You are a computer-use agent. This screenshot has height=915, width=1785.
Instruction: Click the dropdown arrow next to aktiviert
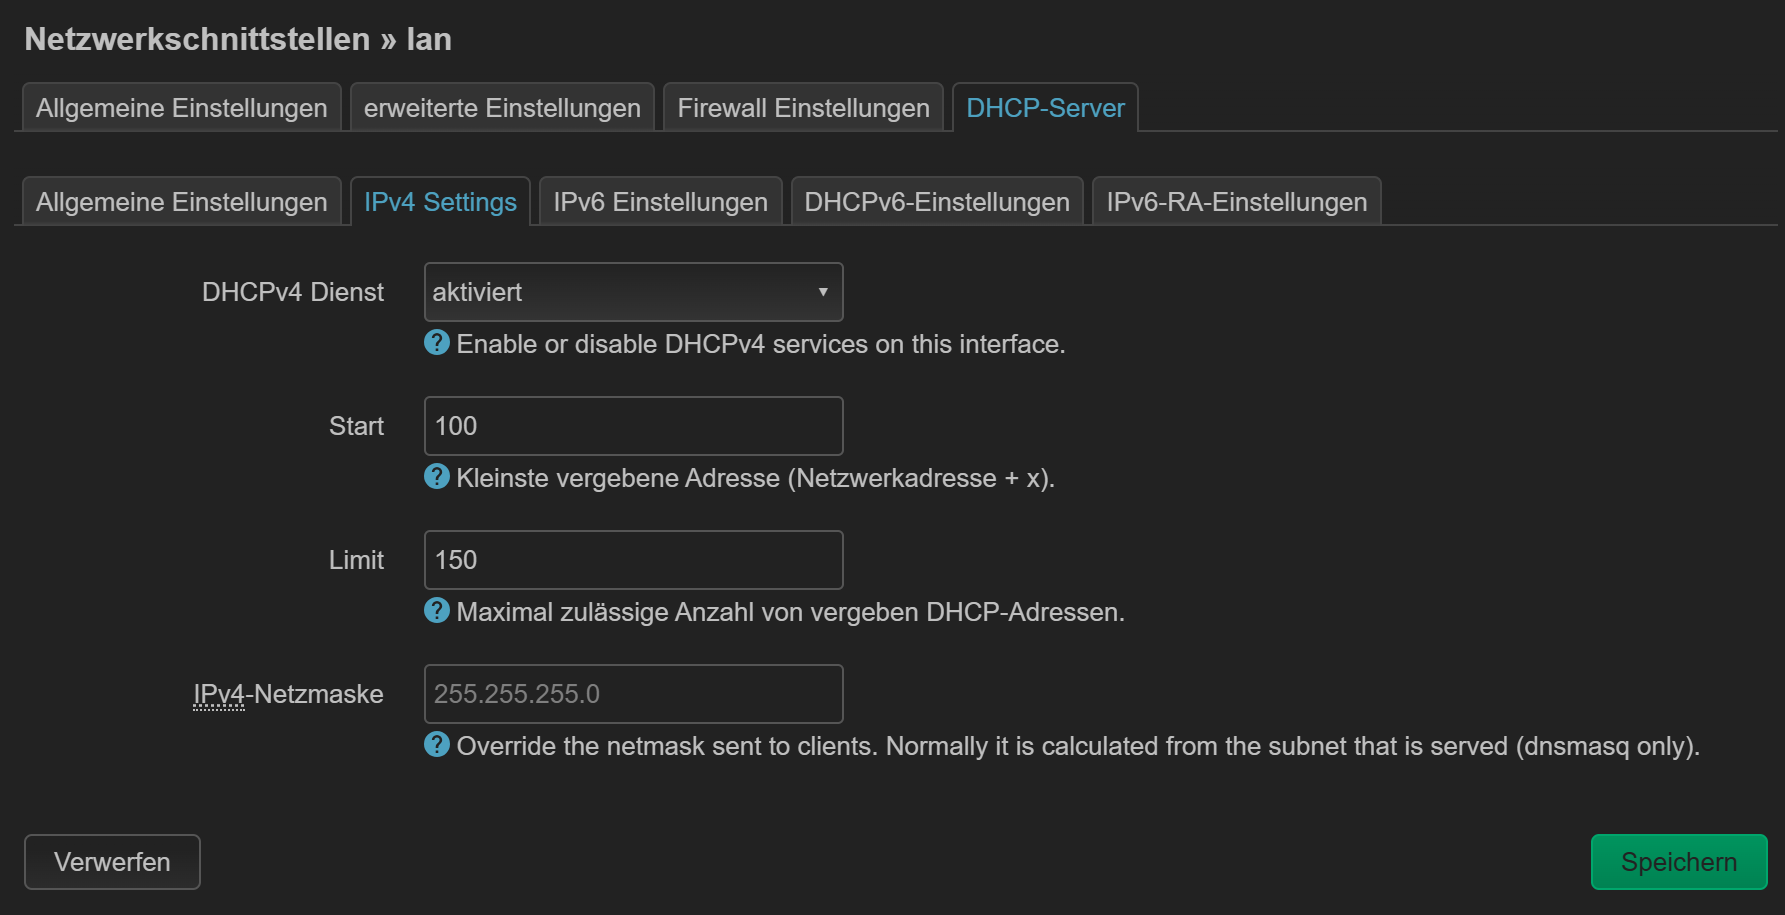(823, 292)
